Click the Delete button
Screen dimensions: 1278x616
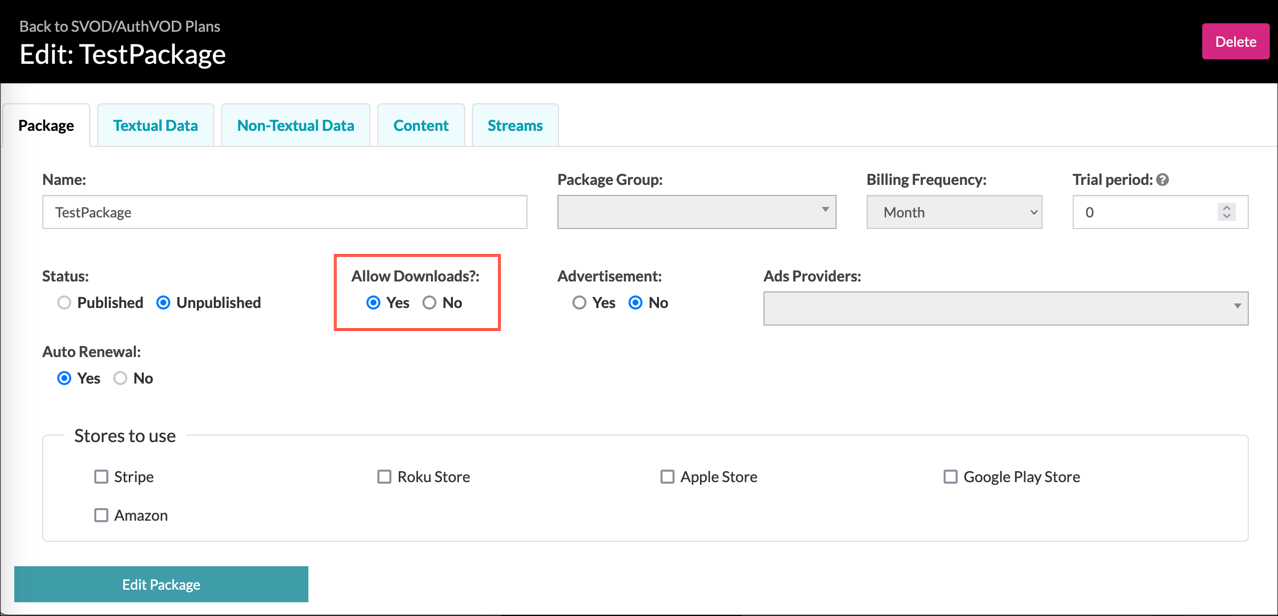point(1235,41)
